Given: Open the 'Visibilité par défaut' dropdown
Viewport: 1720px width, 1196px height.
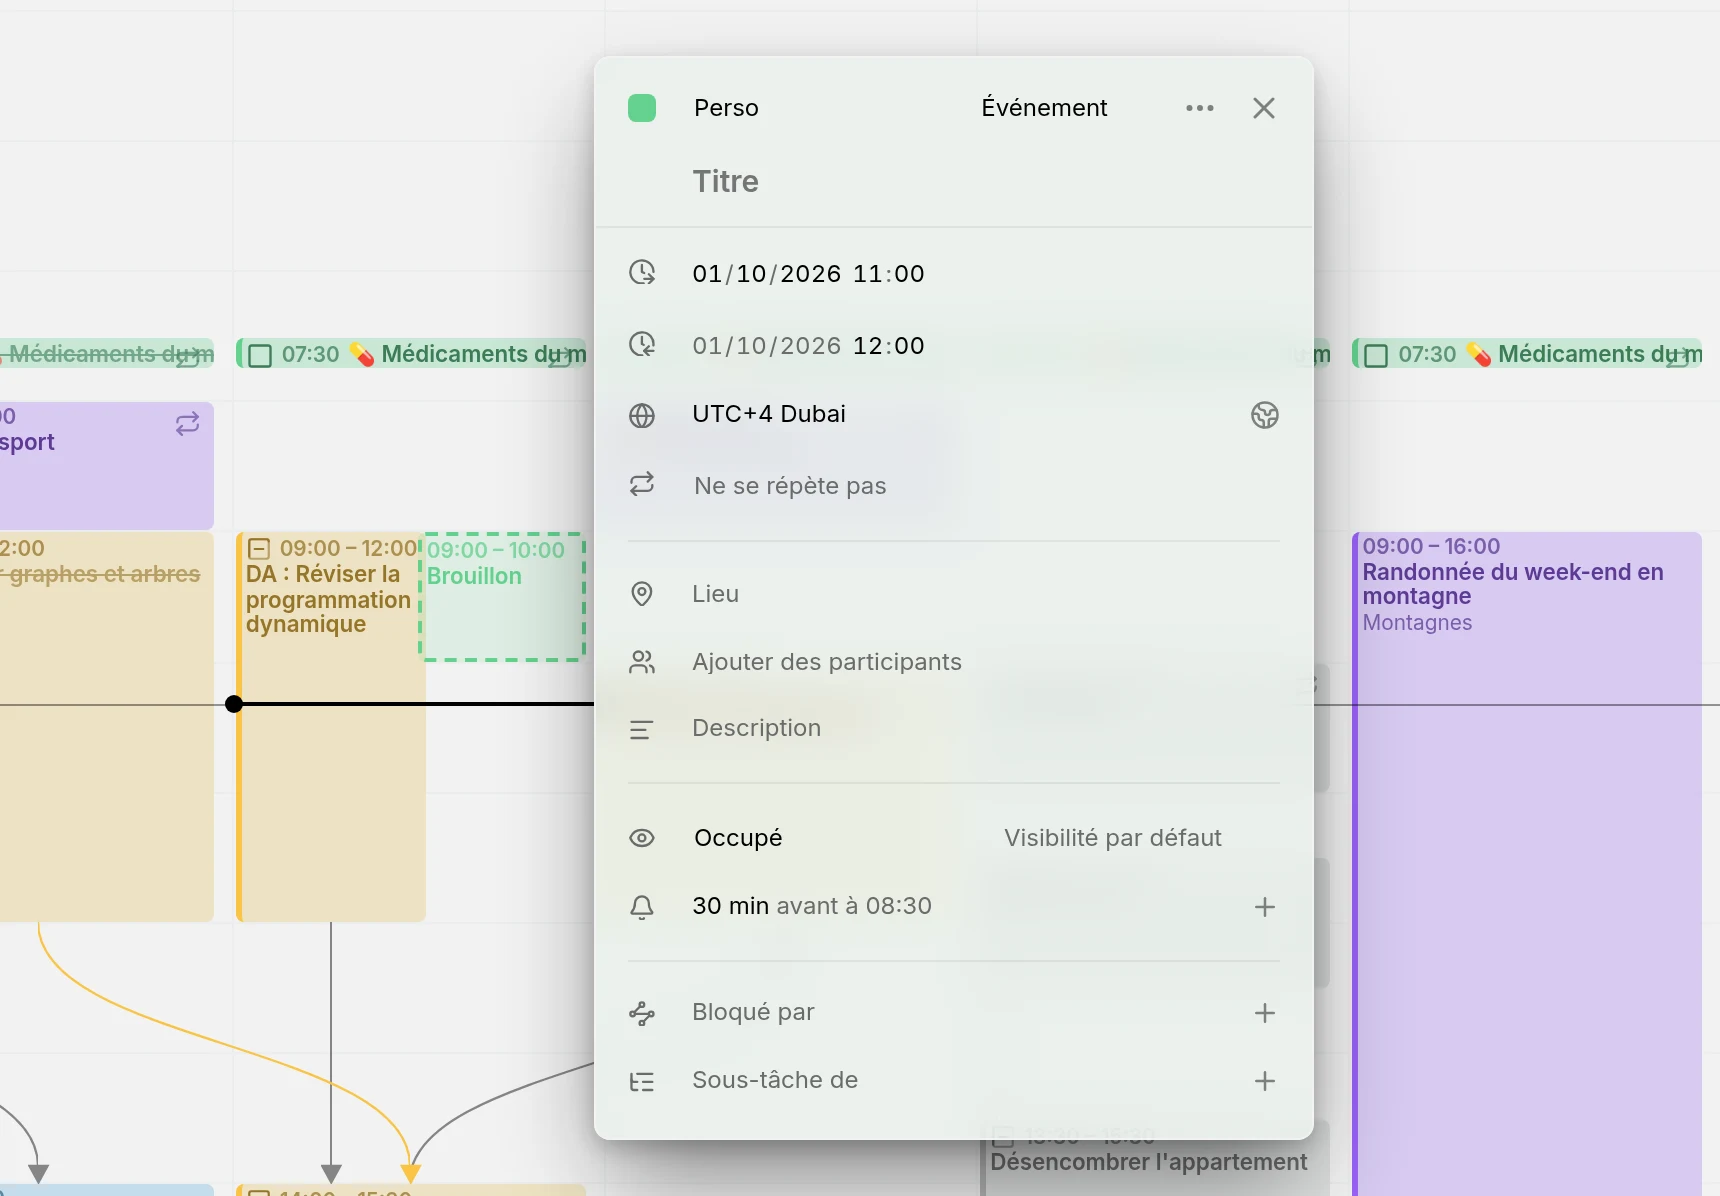Looking at the screenshot, I should pos(1113,838).
